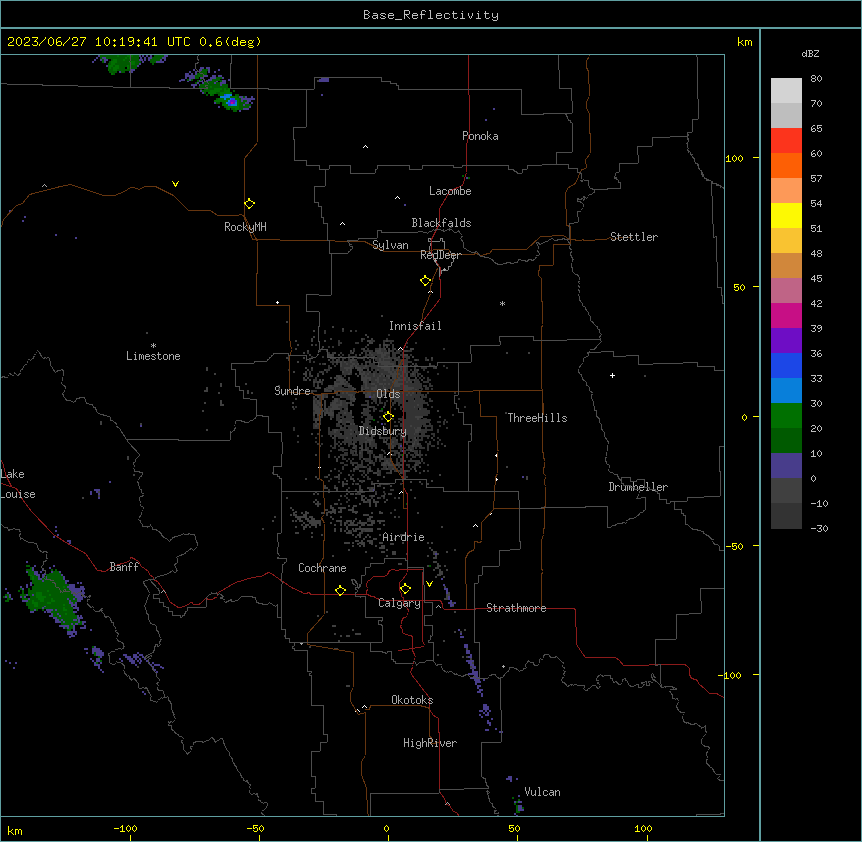Click the RedDeer city label
The width and height of the screenshot is (862, 842).
[440, 255]
